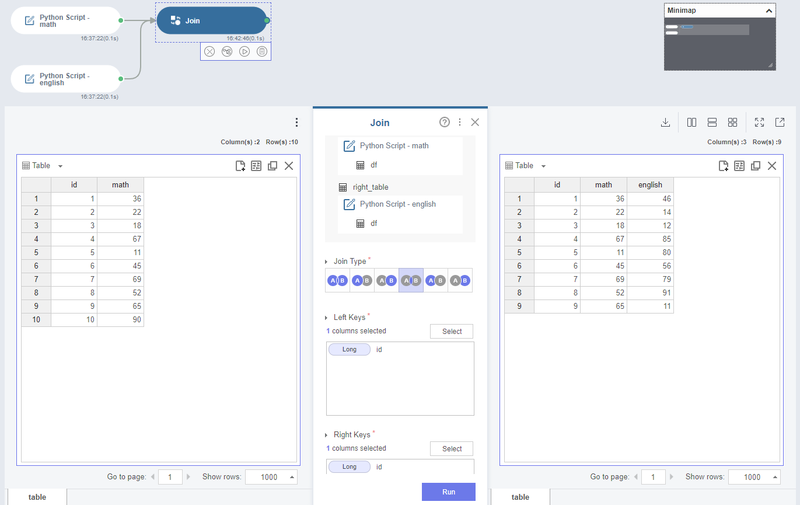Image resolution: width=800 pixels, height=505 pixels.
Task: Open output in new window icon
Action: click(x=780, y=122)
